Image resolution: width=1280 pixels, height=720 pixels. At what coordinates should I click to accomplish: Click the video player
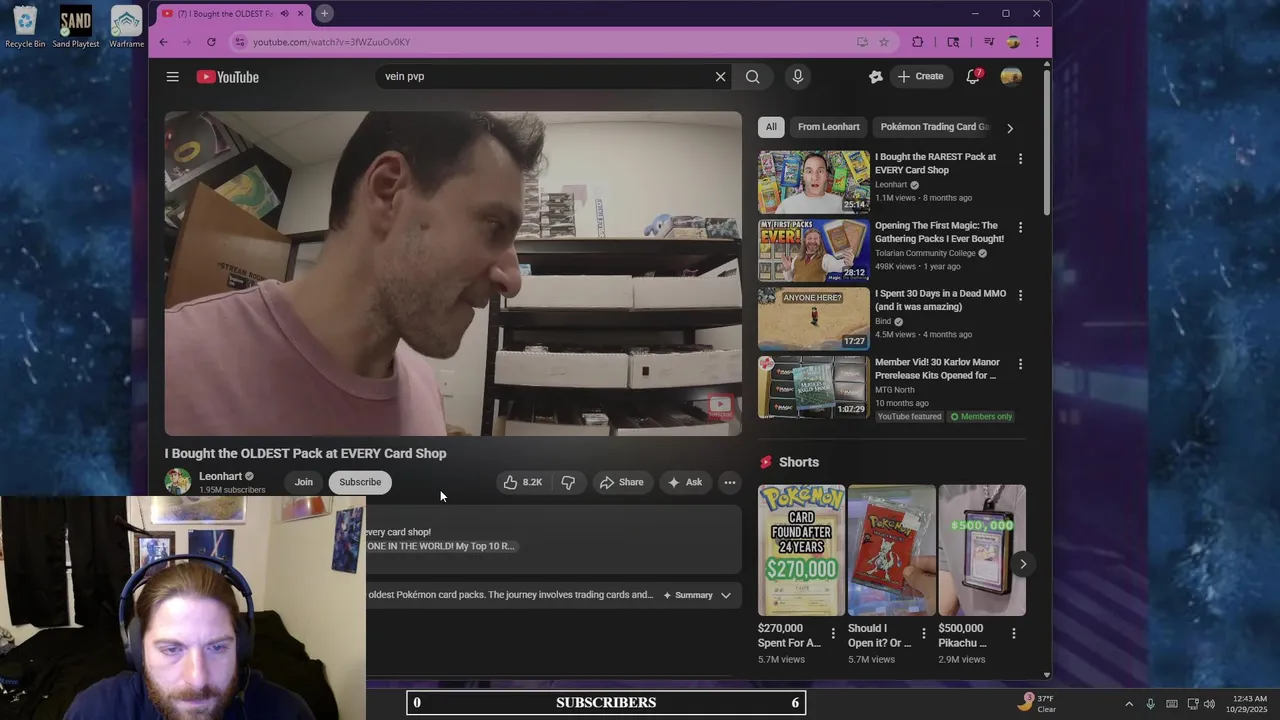(x=453, y=273)
